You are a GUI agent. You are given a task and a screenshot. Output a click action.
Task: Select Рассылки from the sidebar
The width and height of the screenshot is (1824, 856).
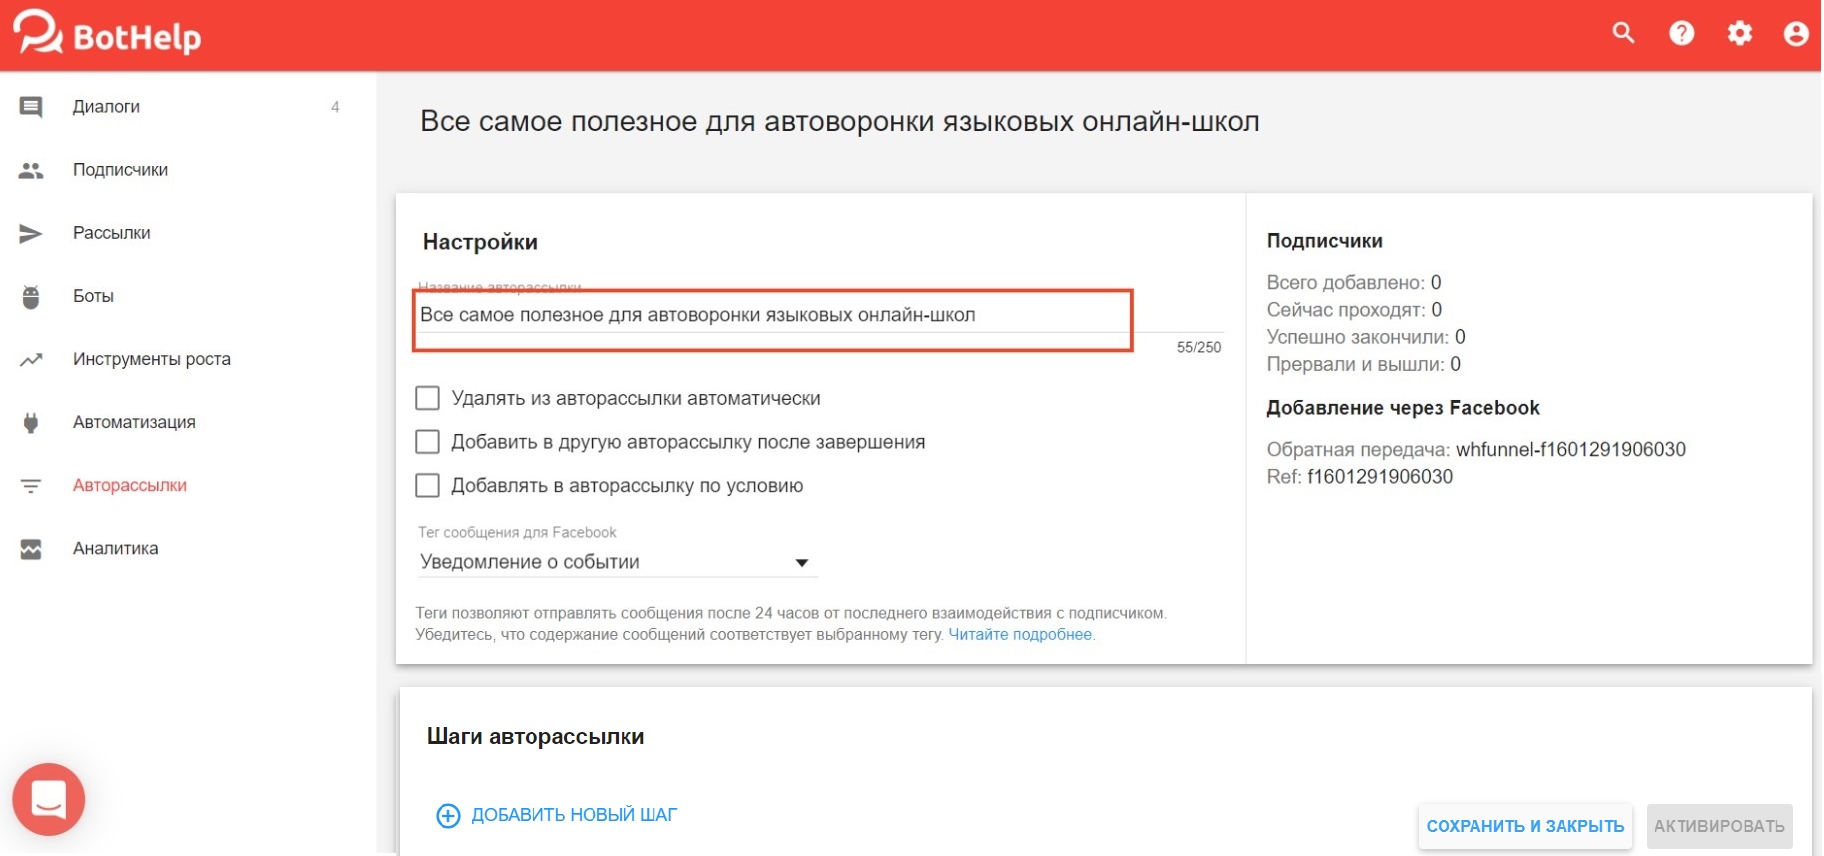[x=111, y=233]
